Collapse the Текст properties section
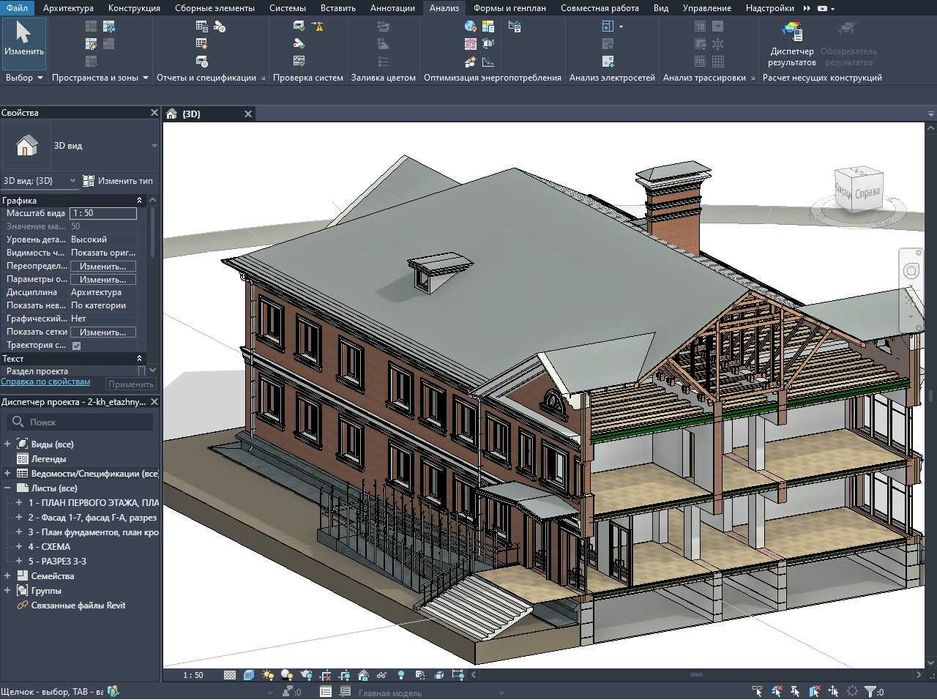The image size is (937, 700). 139,358
